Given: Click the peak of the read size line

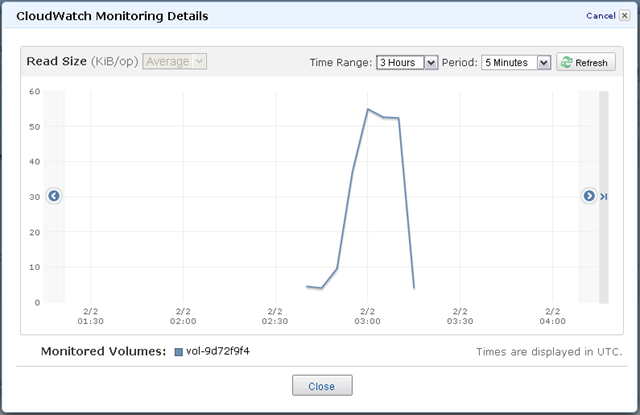Looking at the screenshot, I should 368,109.
